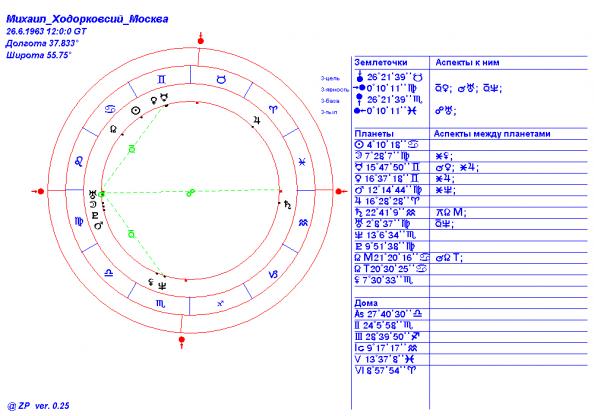Viewport: 594px width, 416px height.
Task: Click the Аспекты к ним header
Action: [467, 63]
